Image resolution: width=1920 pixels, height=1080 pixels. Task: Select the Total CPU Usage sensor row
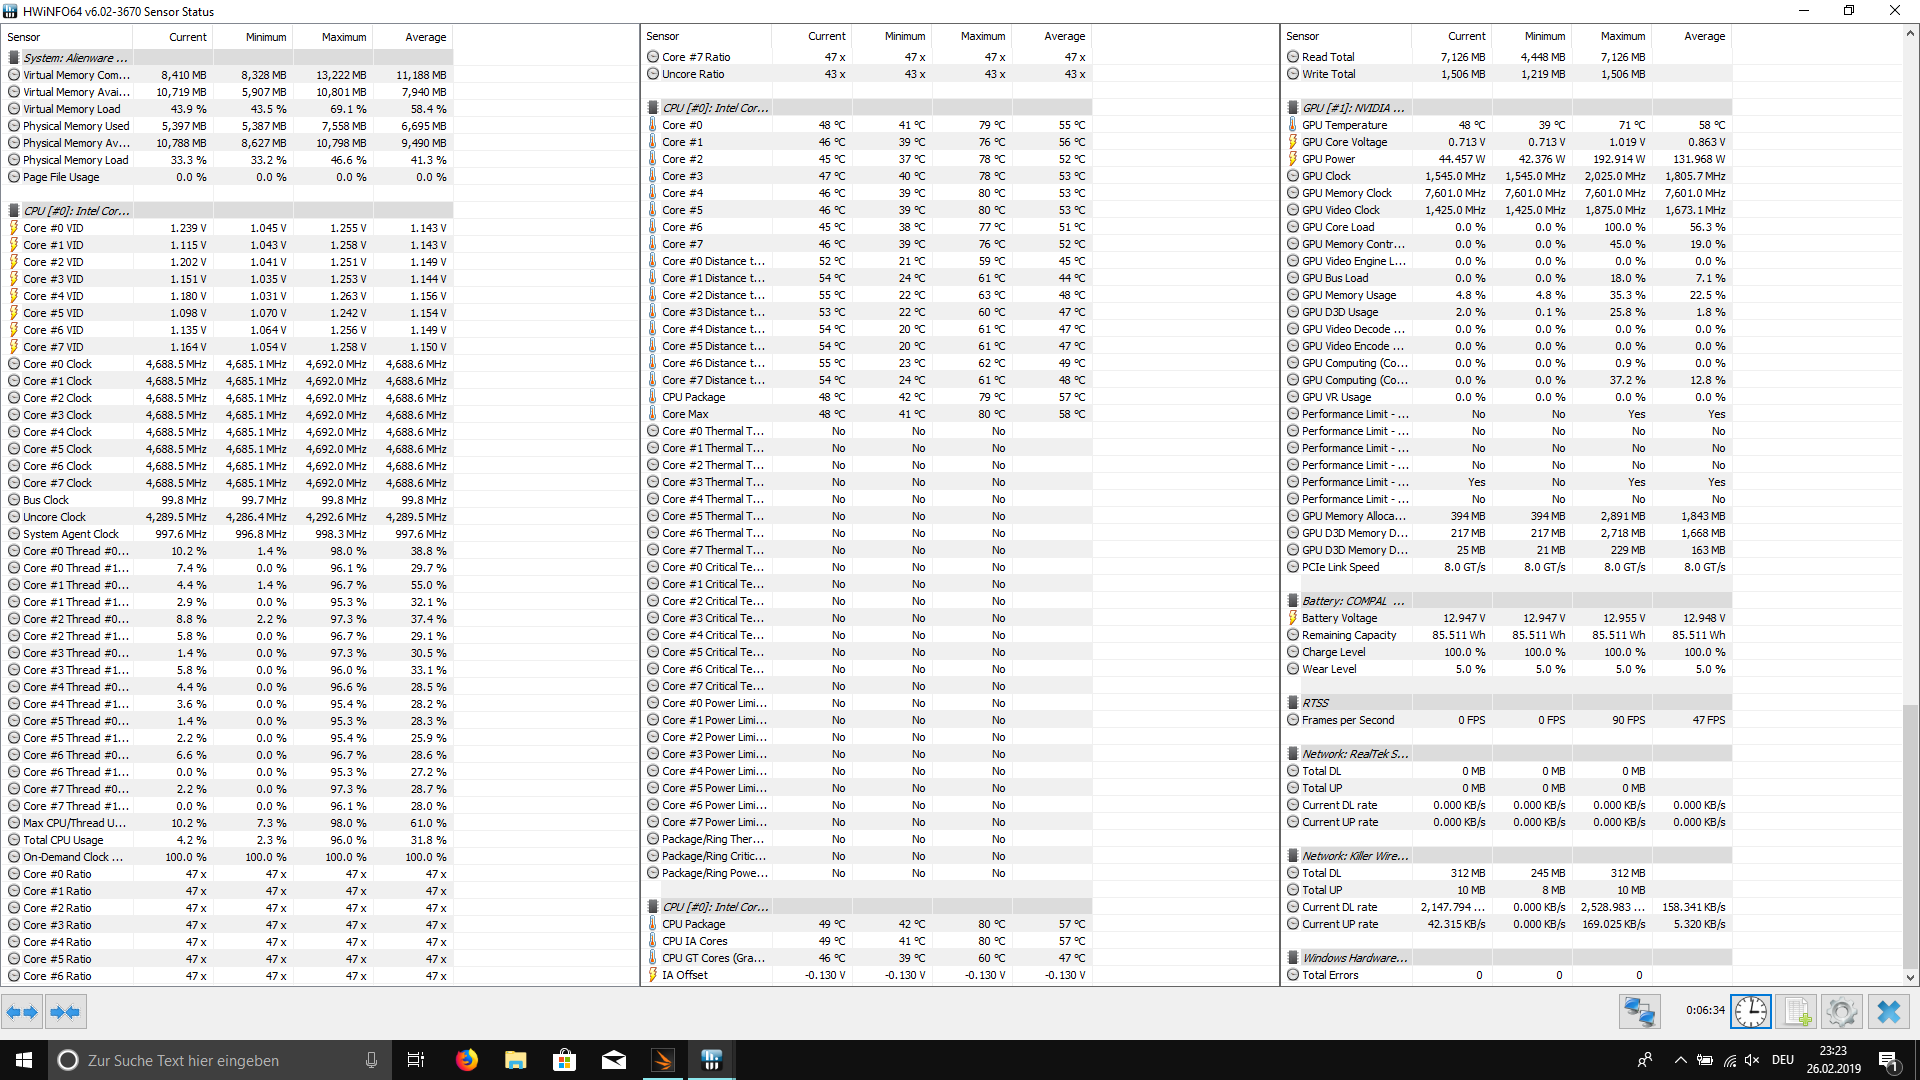point(63,840)
